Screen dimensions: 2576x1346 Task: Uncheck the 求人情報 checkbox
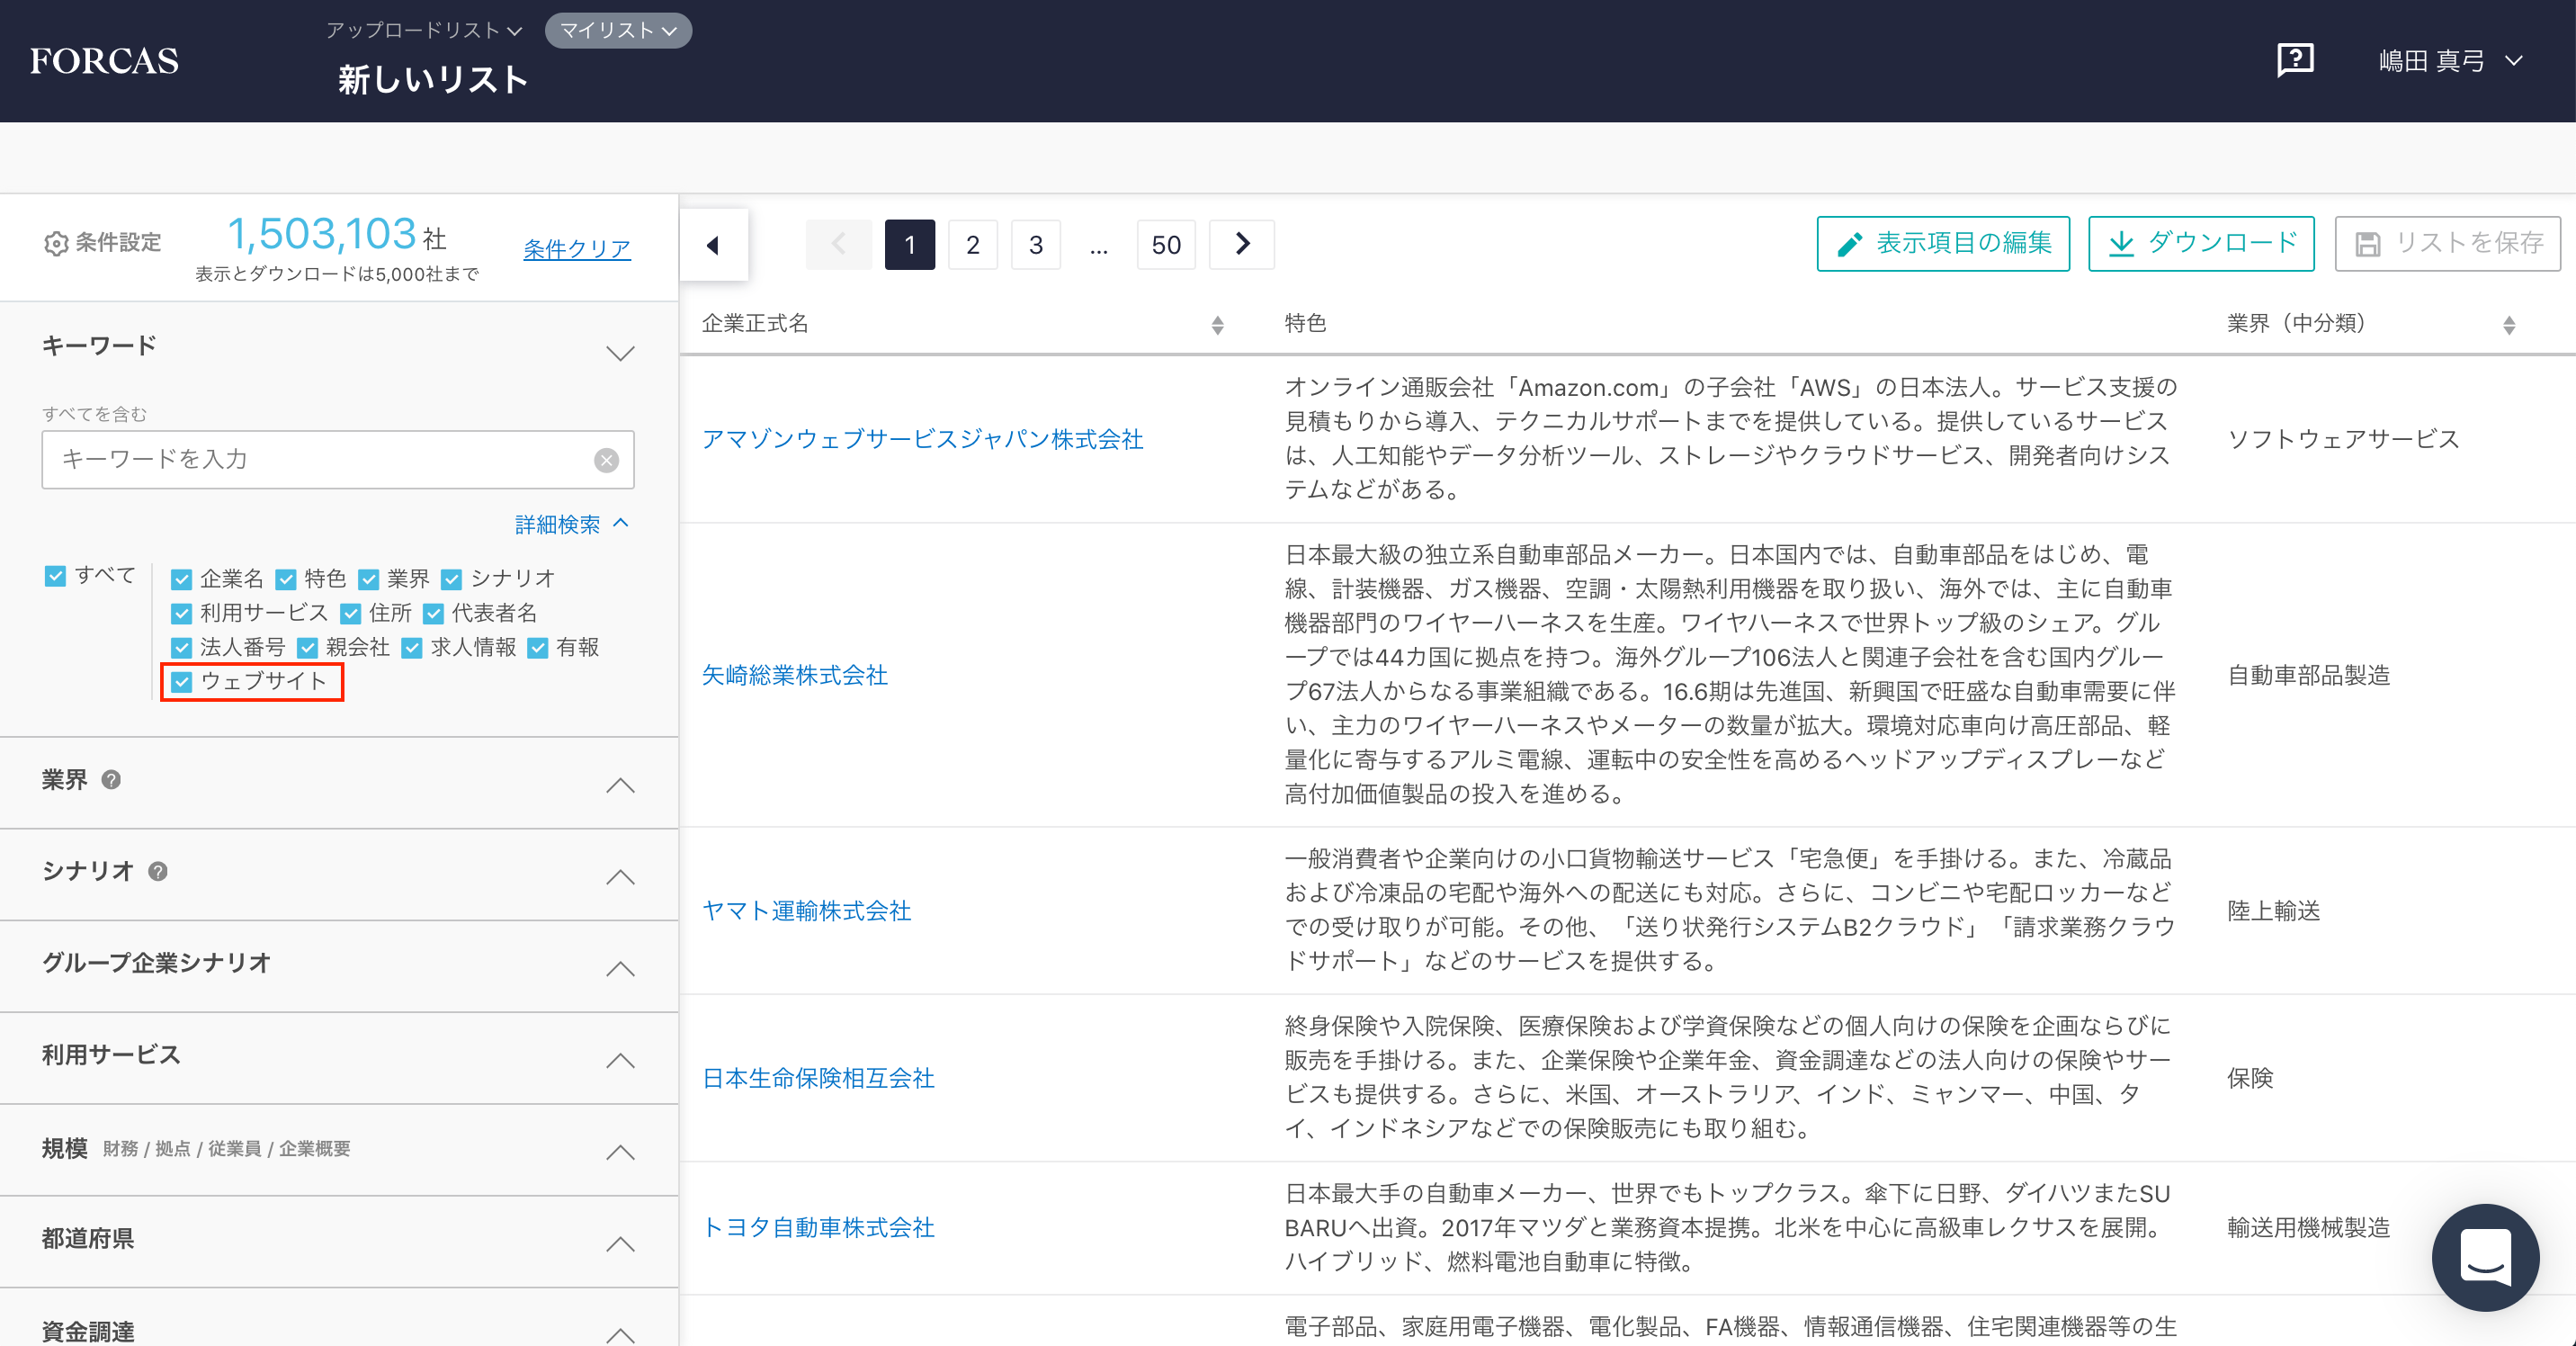click(412, 648)
